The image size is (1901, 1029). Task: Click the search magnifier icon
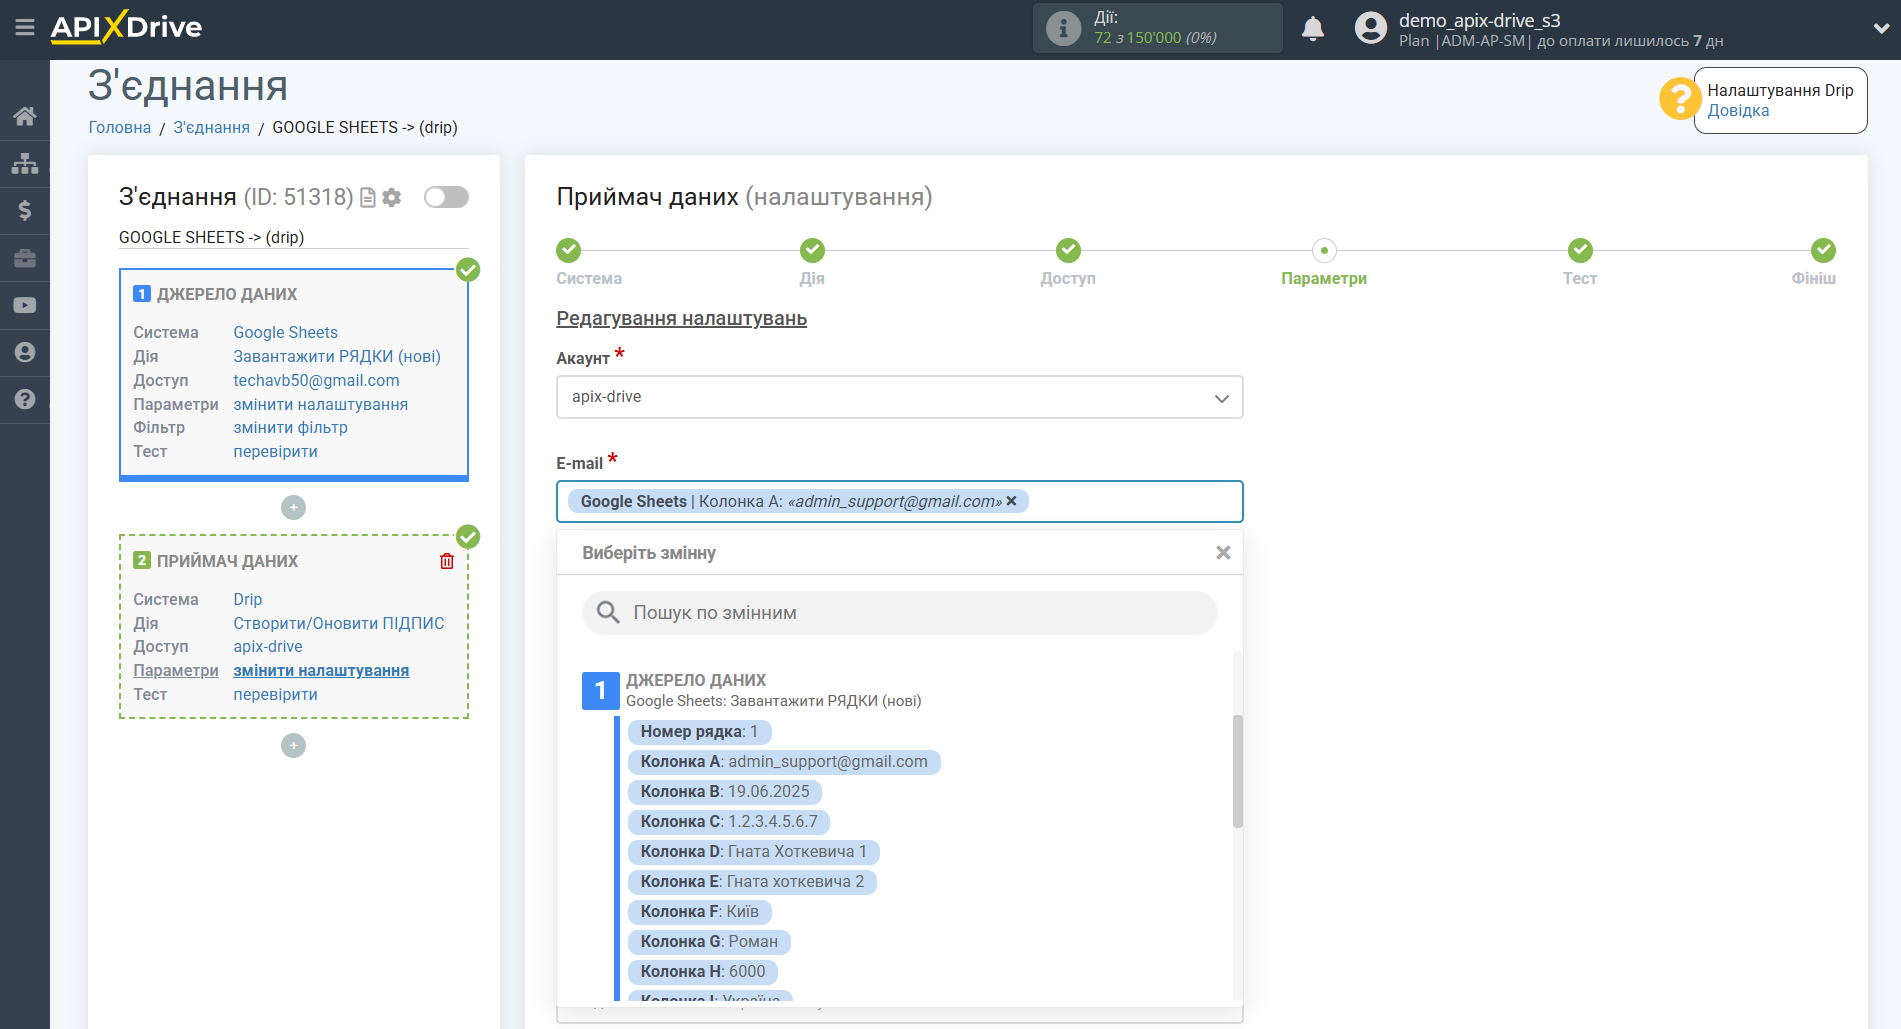[x=608, y=612]
